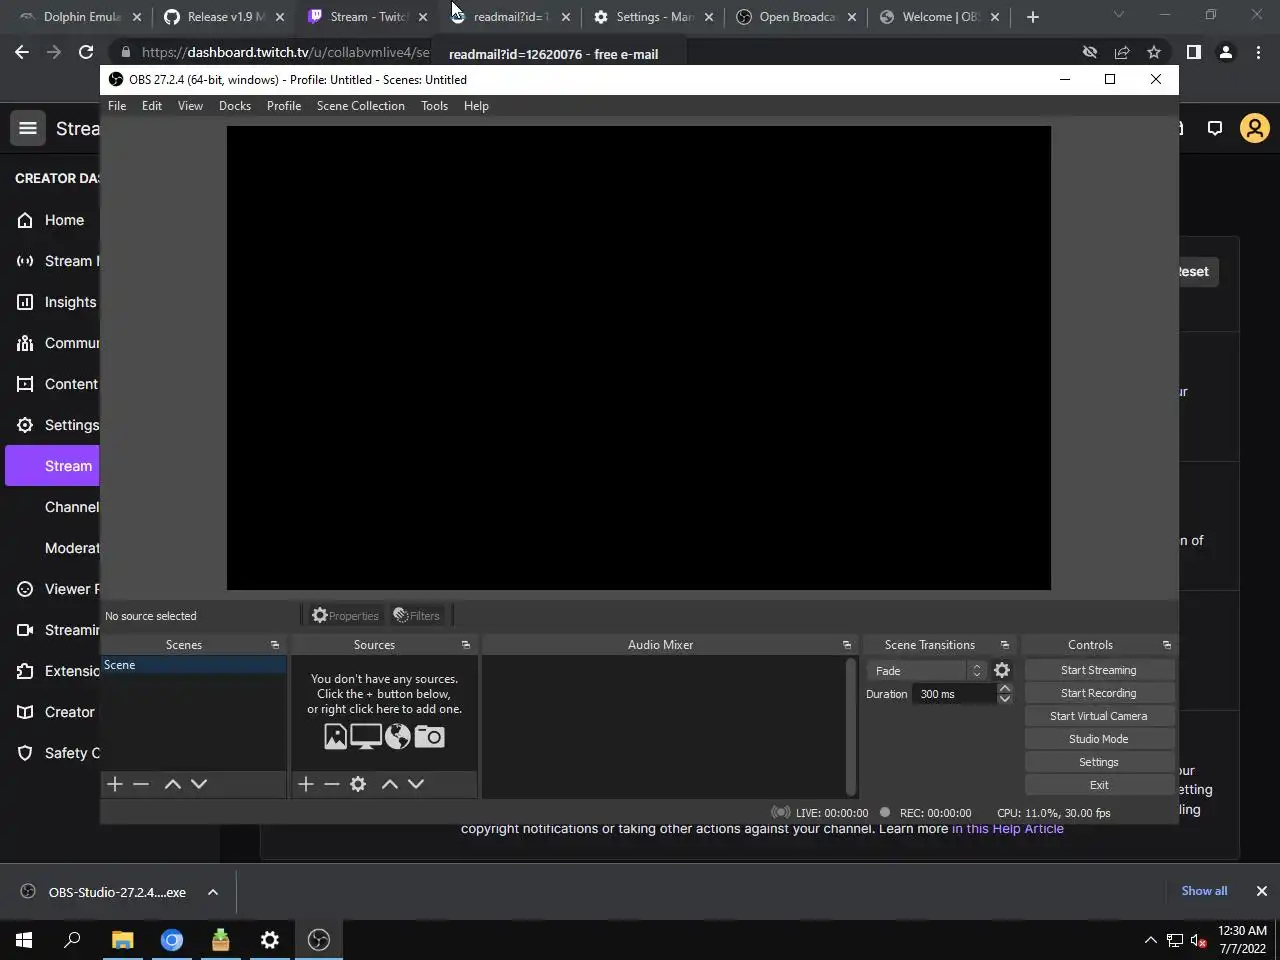The height and width of the screenshot is (960, 1280).
Task: Click Show all downloads
Action: pos(1204,891)
